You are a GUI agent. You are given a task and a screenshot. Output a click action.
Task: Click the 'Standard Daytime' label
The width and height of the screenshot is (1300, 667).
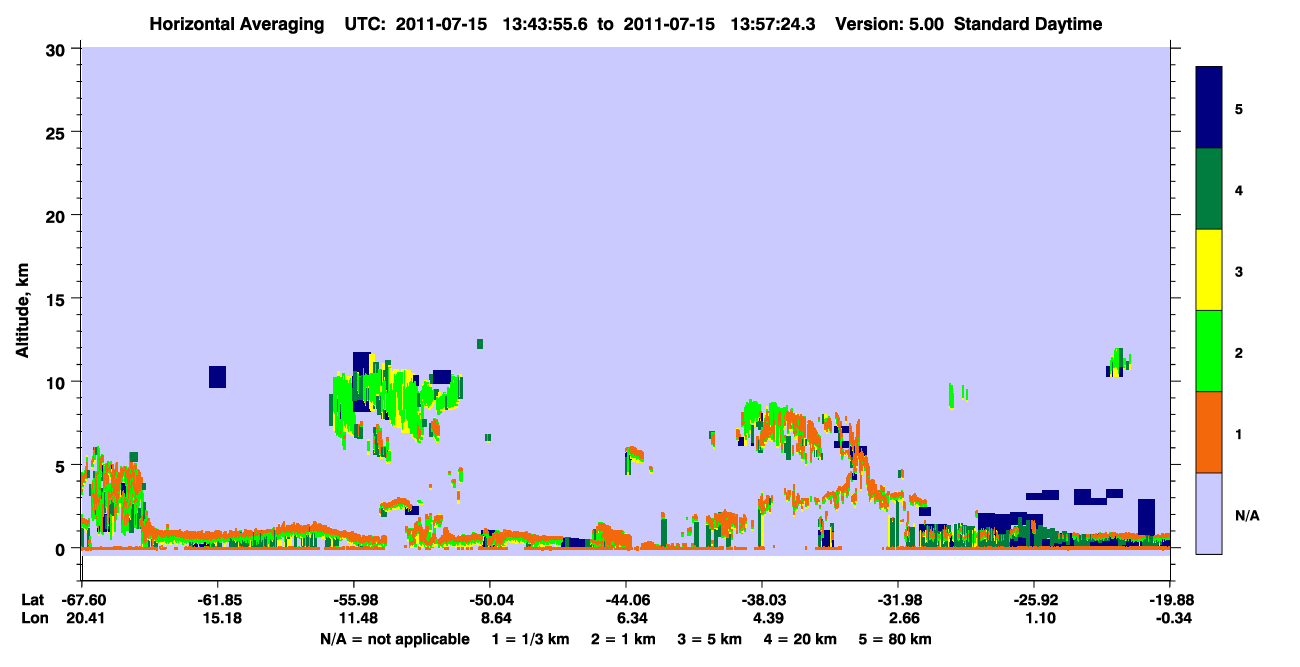pos(1028,24)
